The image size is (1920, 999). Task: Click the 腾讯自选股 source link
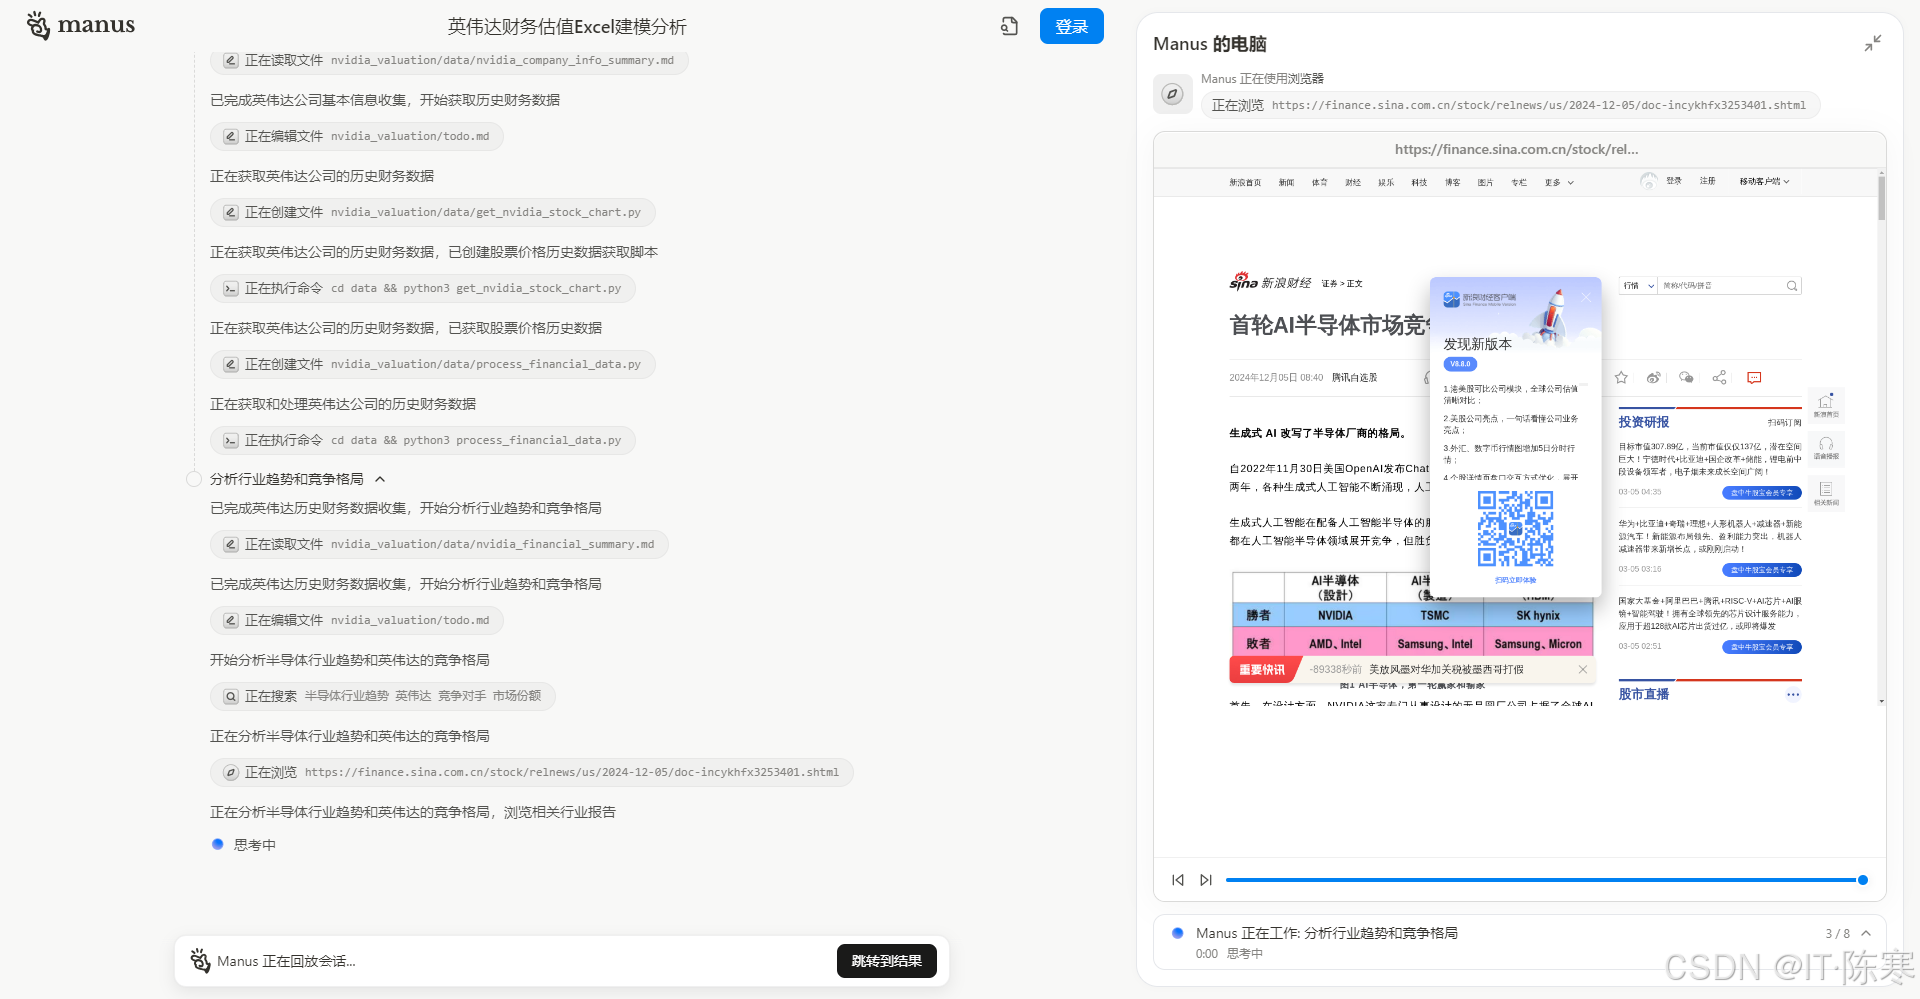pyautogui.click(x=1354, y=378)
